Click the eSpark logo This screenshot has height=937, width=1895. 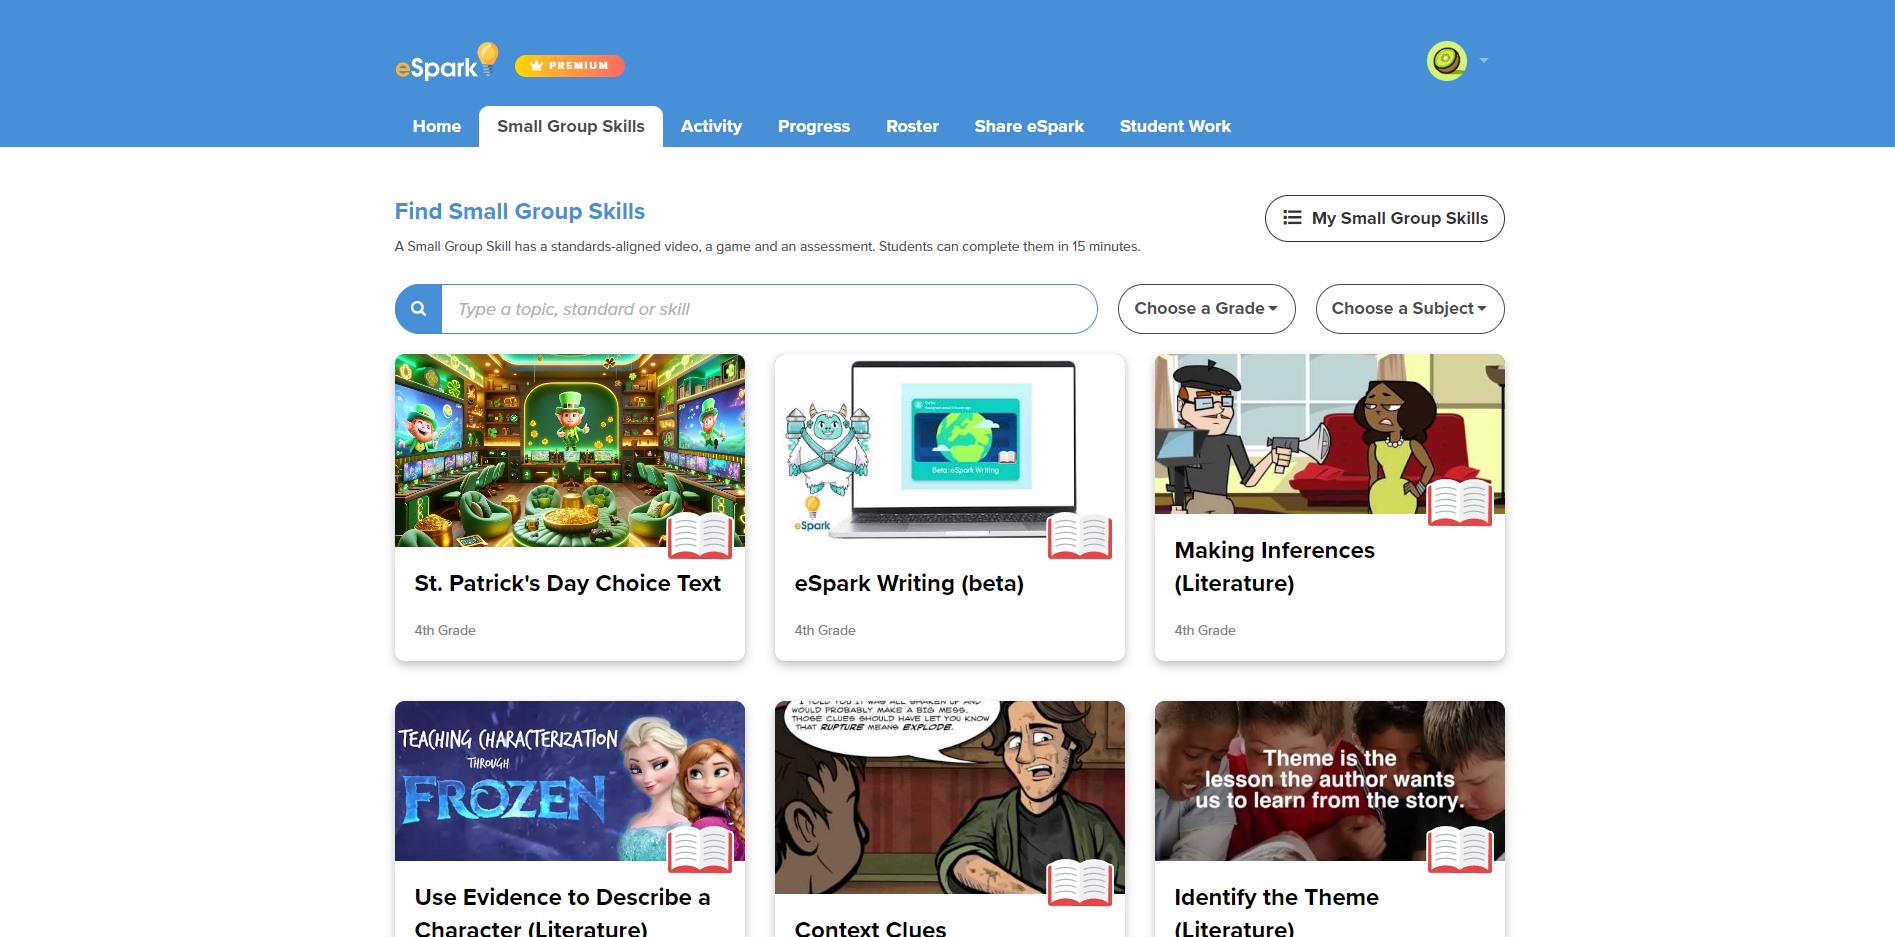pyautogui.click(x=446, y=62)
